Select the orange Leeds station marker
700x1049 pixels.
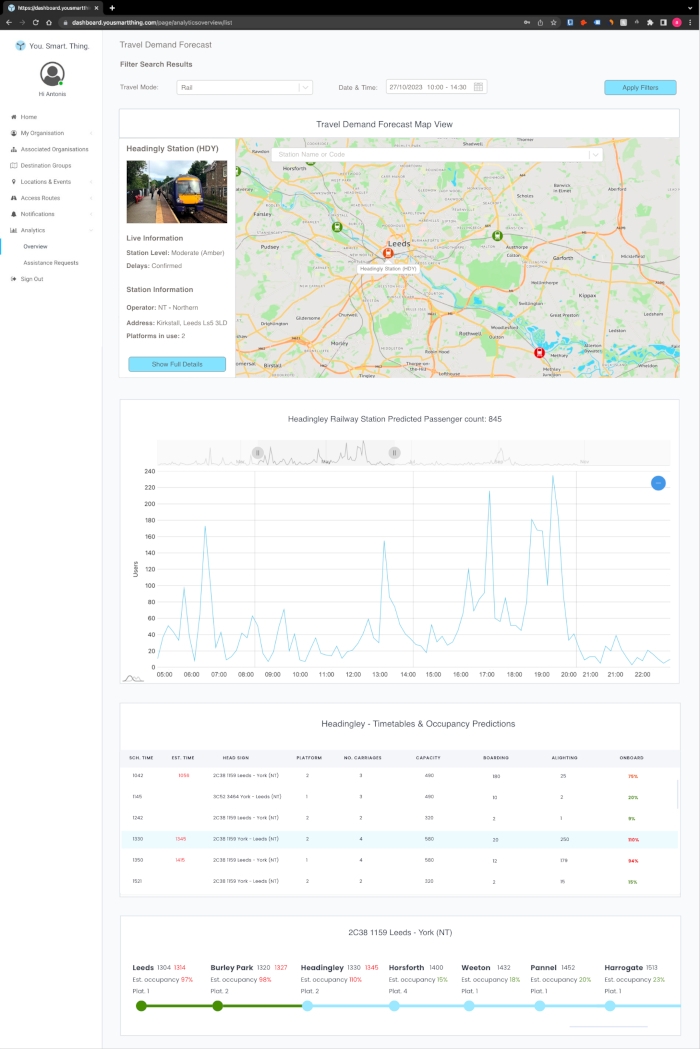(x=387, y=253)
